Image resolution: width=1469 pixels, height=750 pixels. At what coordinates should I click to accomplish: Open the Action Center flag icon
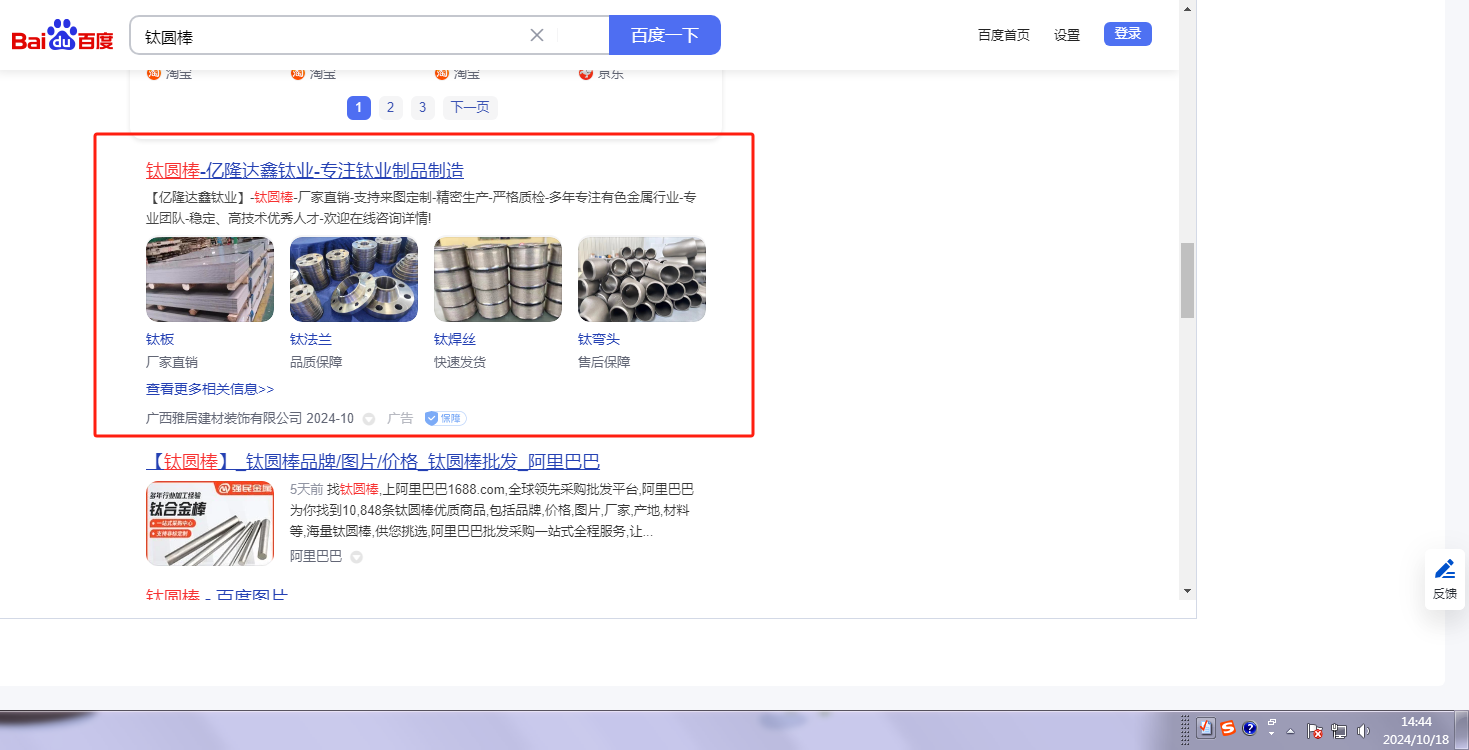[x=1316, y=730]
